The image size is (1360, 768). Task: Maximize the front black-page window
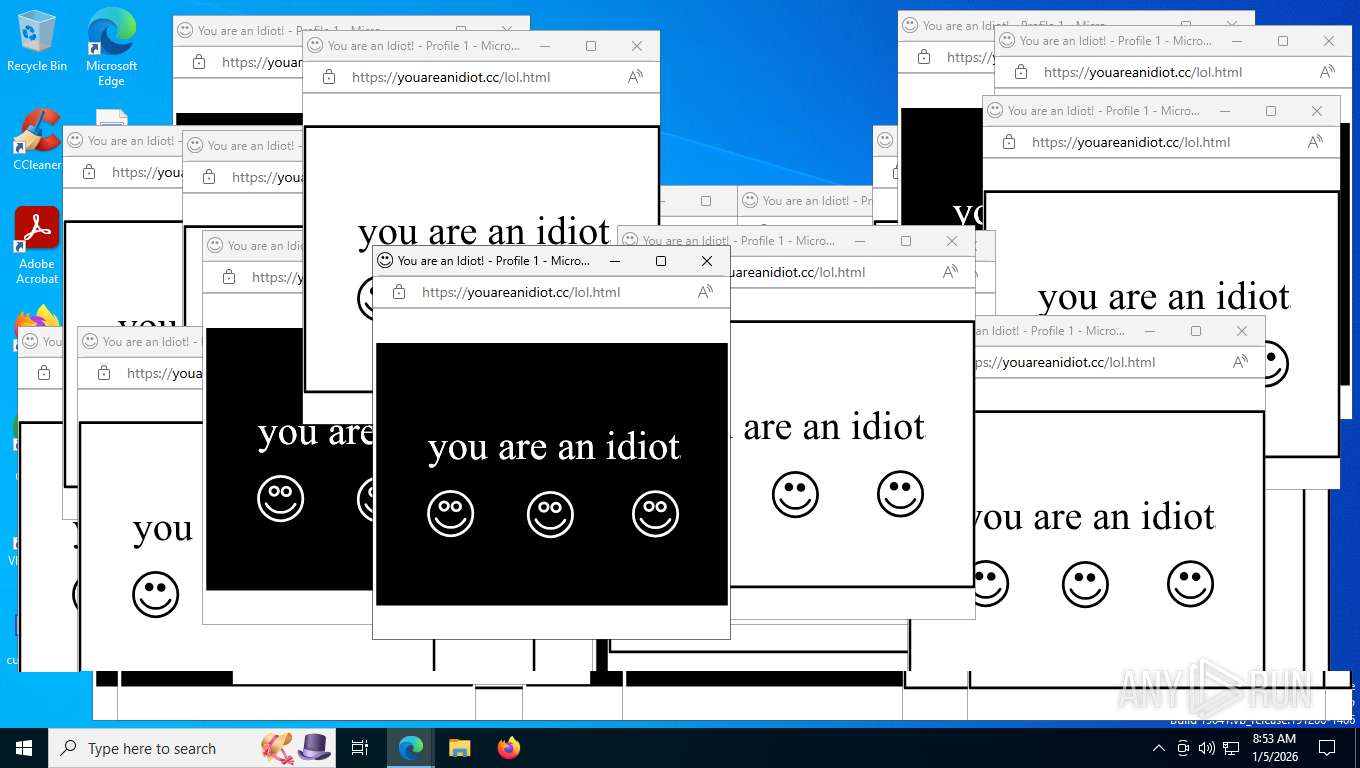(x=660, y=261)
